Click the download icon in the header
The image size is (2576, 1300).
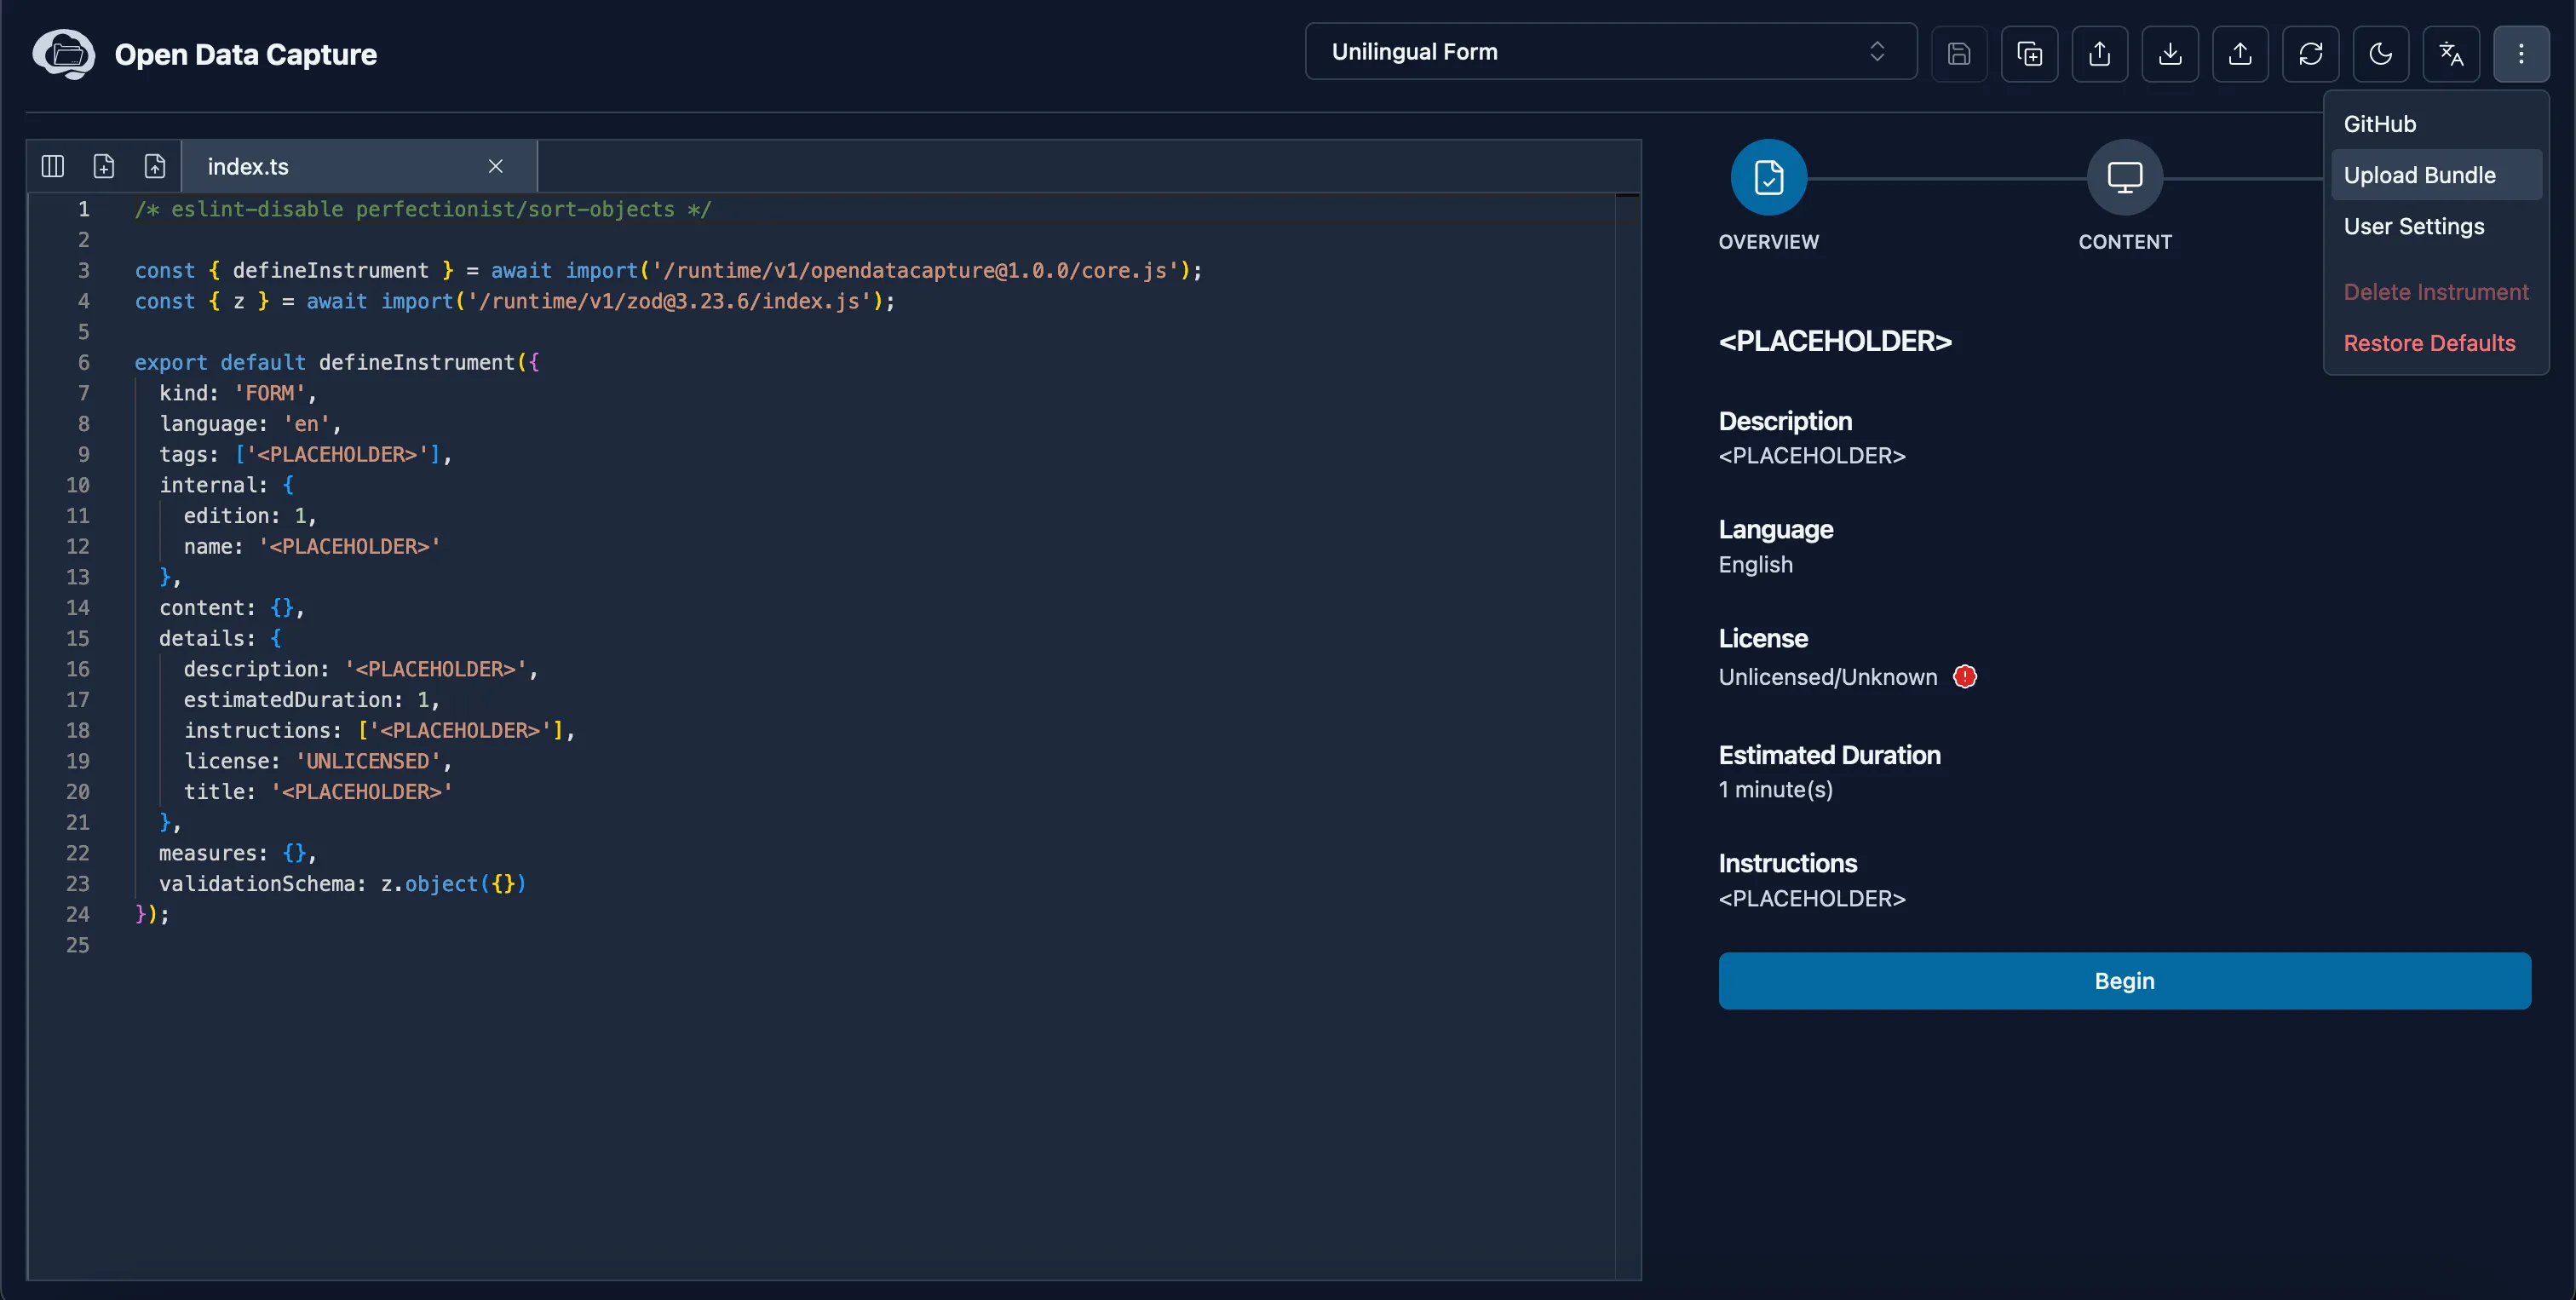tap(2170, 53)
